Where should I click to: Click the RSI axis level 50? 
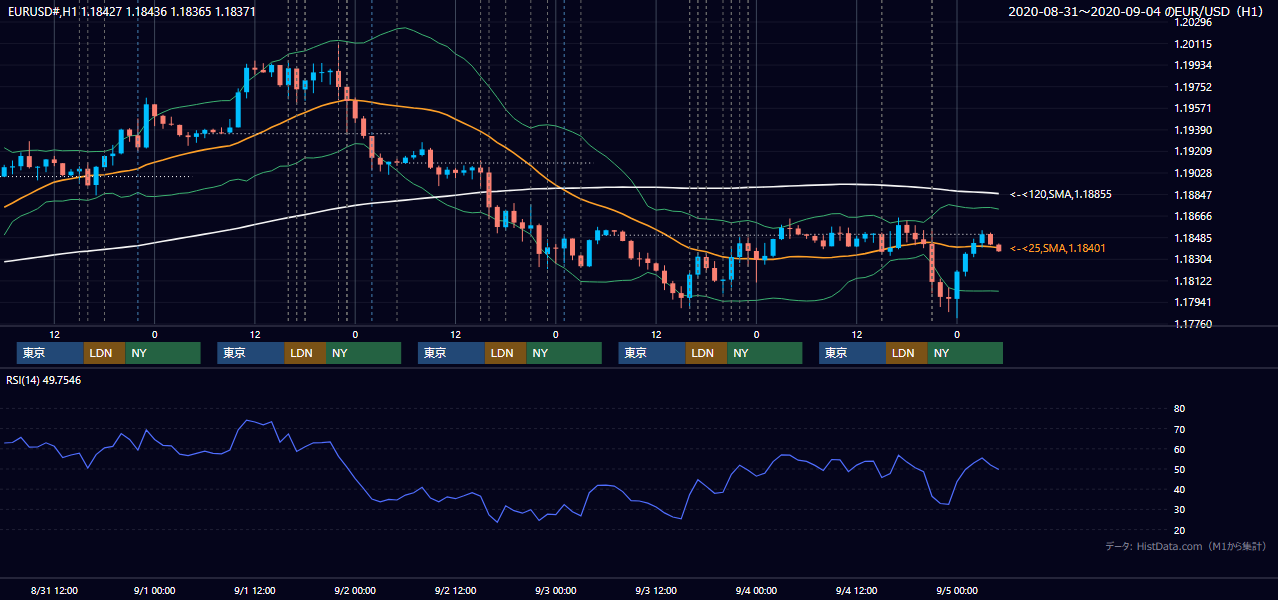click(x=1180, y=469)
